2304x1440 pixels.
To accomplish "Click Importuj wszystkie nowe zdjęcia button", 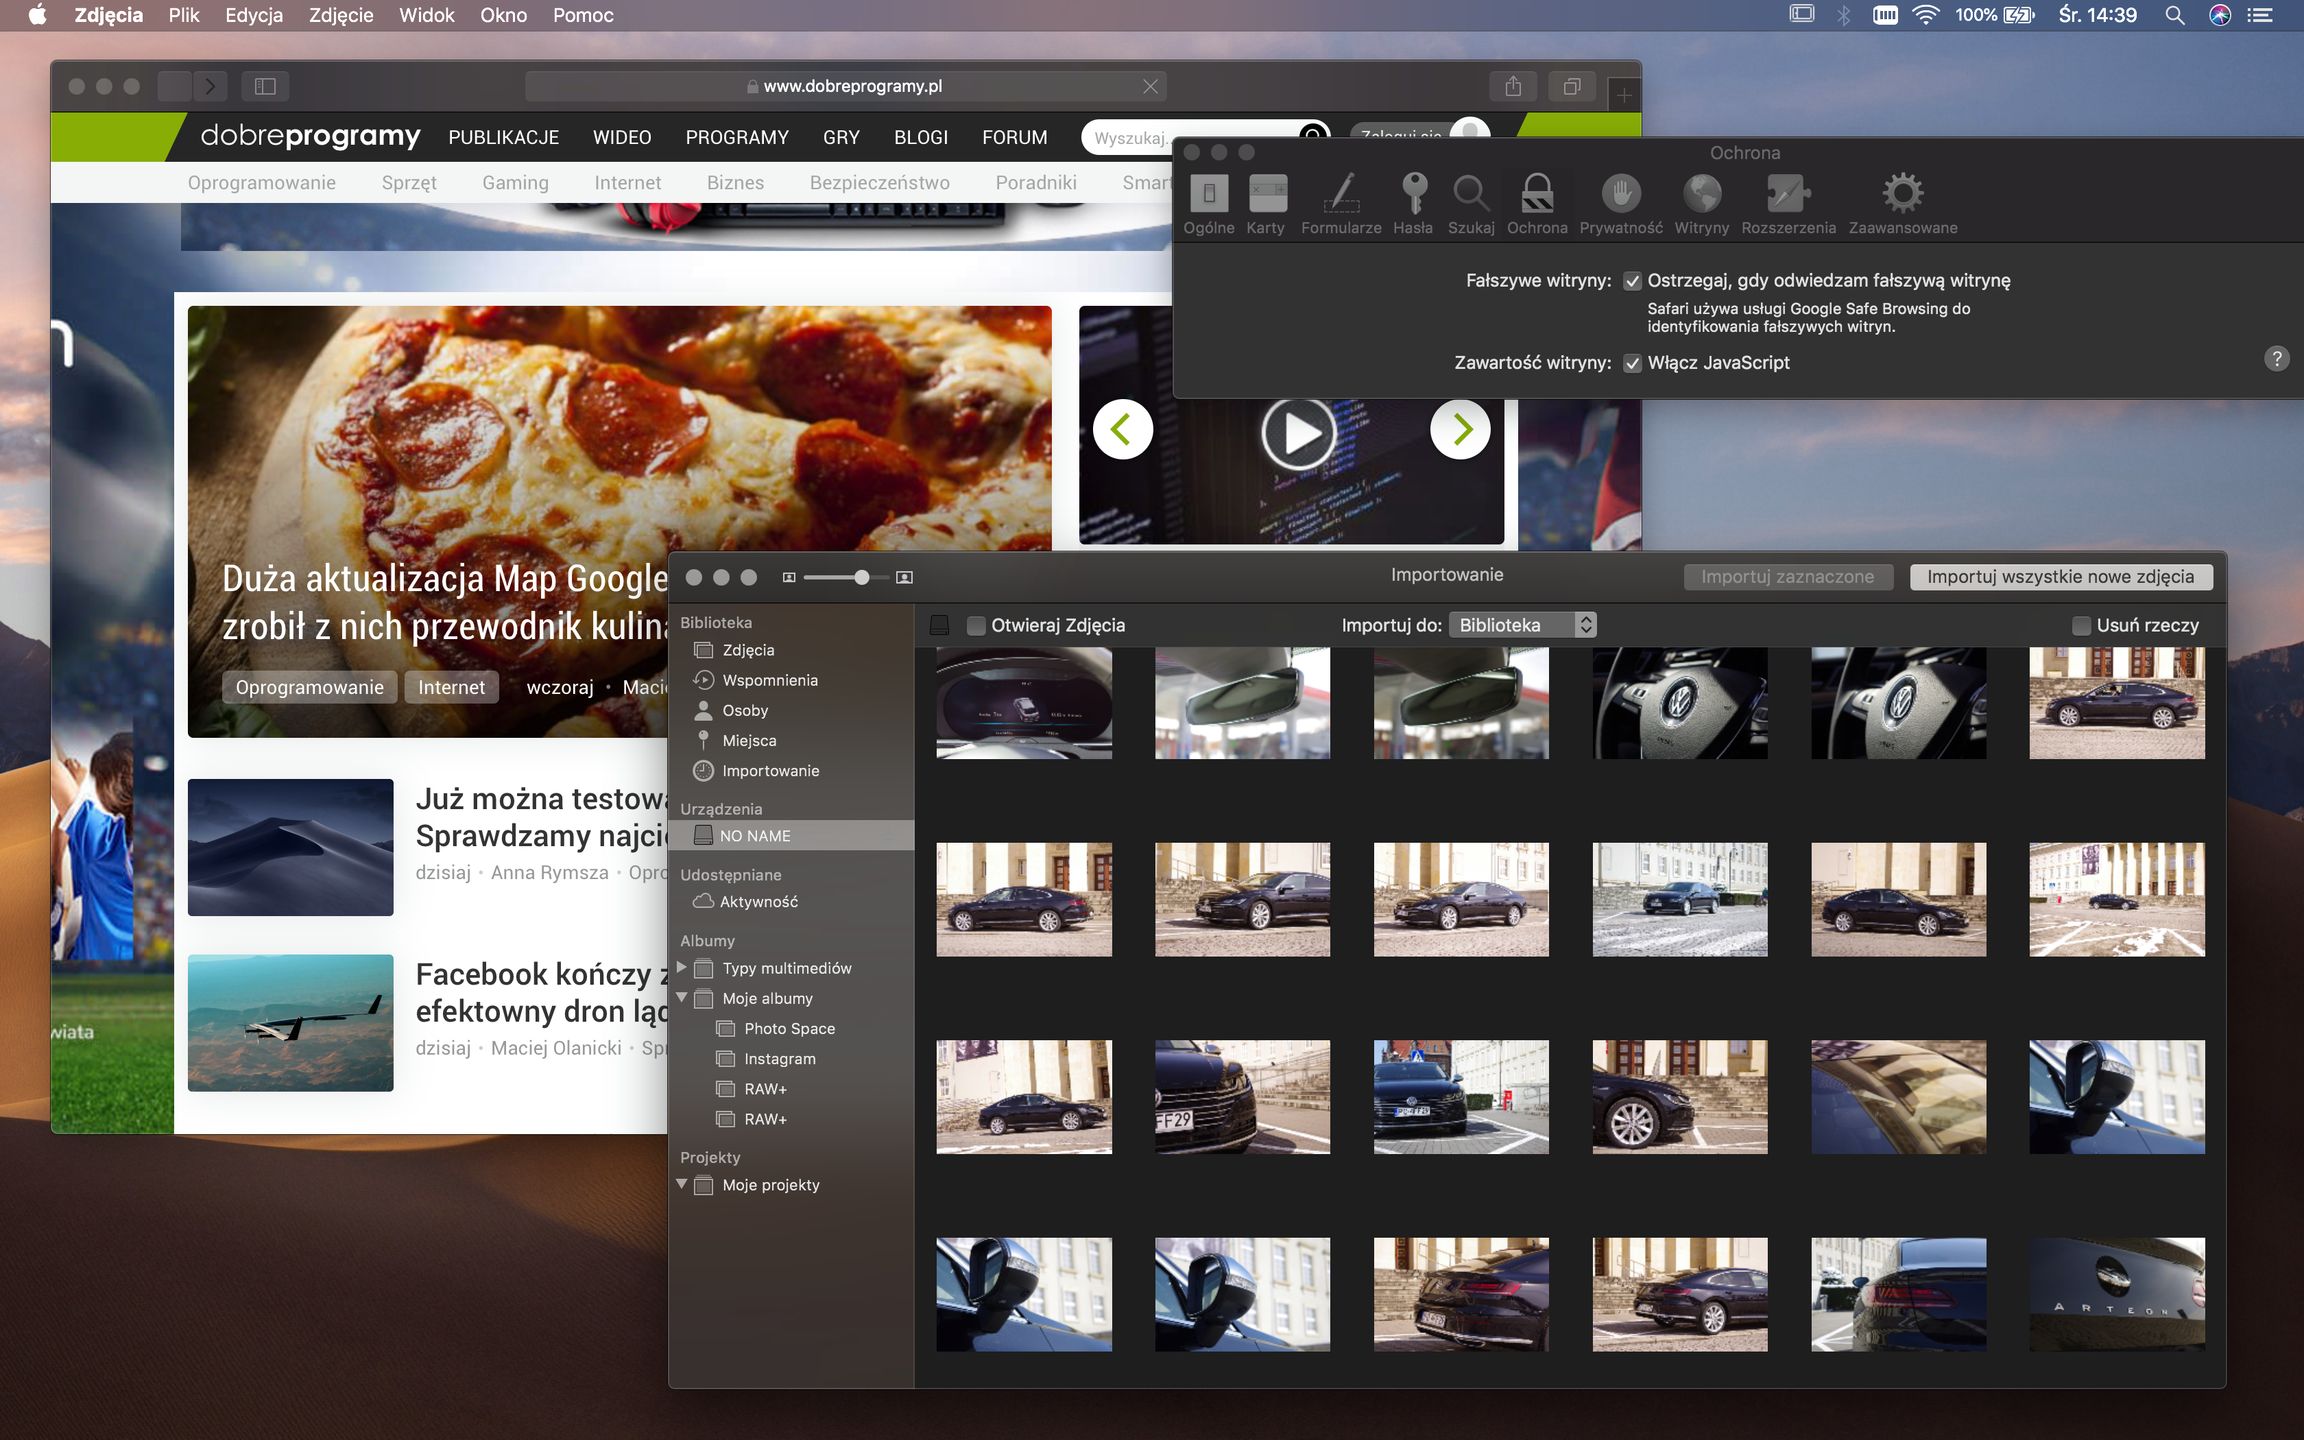I will point(2060,577).
